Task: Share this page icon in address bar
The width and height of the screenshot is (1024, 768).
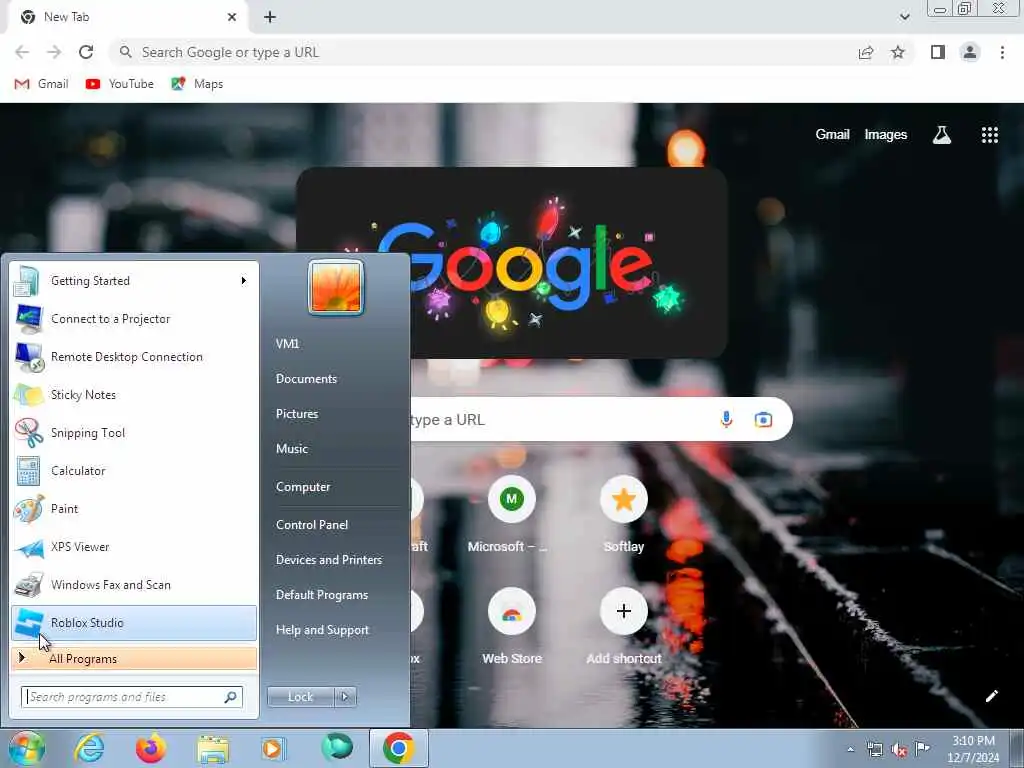Action: [866, 52]
